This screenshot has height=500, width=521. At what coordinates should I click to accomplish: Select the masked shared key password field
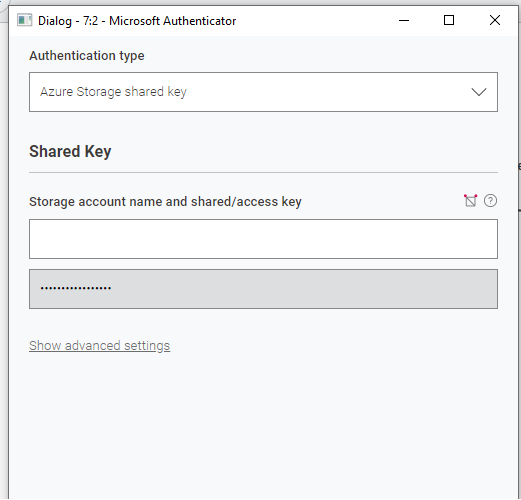tap(263, 289)
